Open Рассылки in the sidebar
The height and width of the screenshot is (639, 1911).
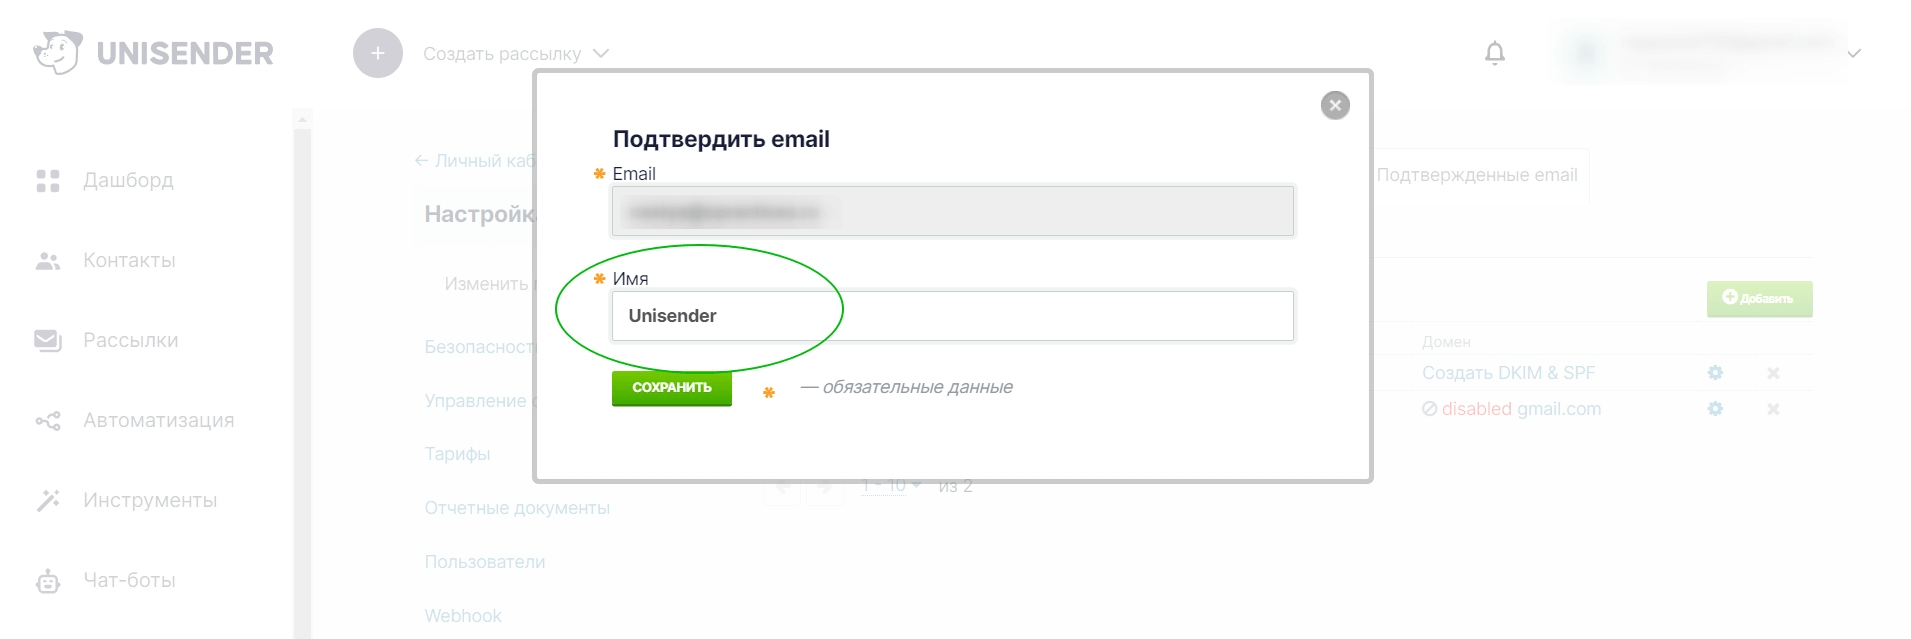point(131,340)
